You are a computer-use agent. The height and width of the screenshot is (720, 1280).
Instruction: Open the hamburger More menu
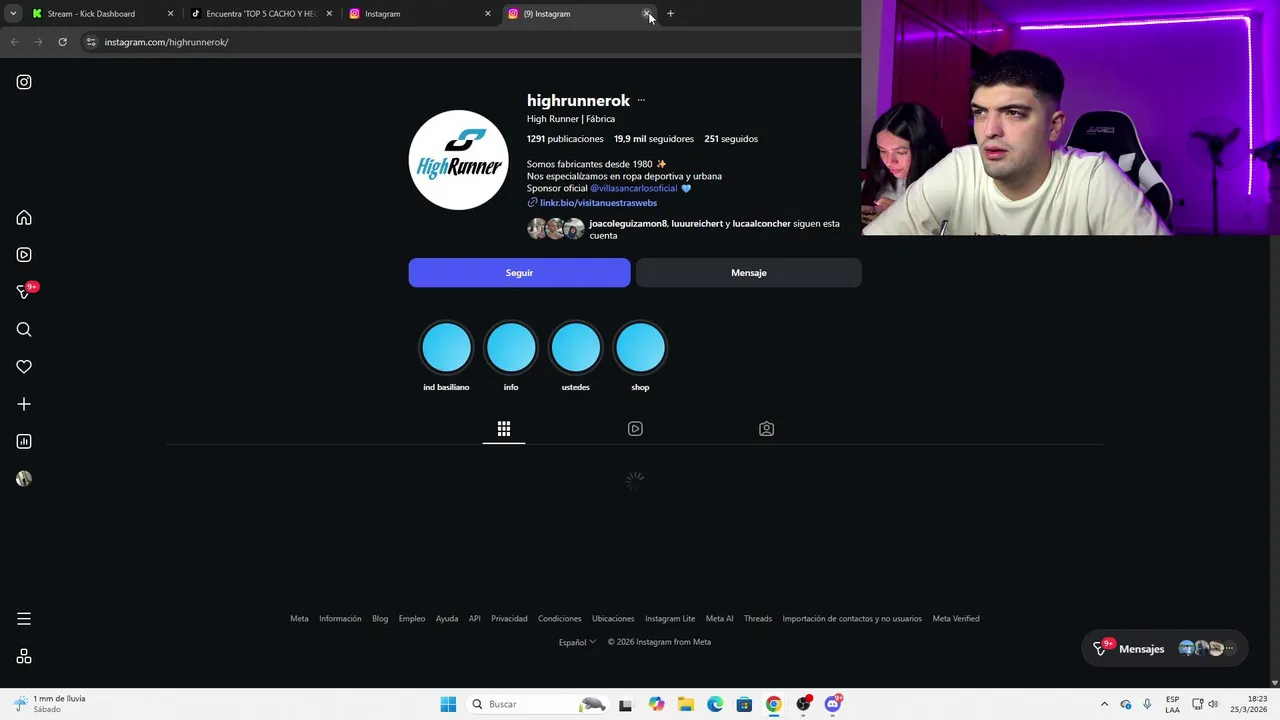tap(24, 619)
